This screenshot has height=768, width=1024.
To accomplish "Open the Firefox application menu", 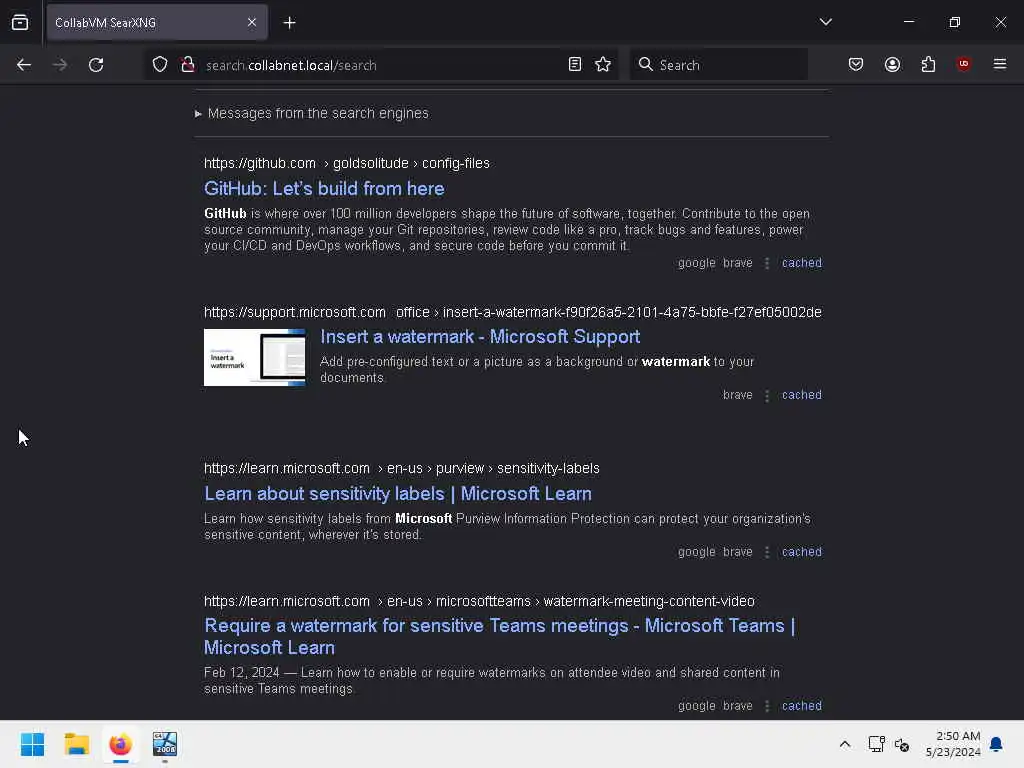I will 1000,64.
